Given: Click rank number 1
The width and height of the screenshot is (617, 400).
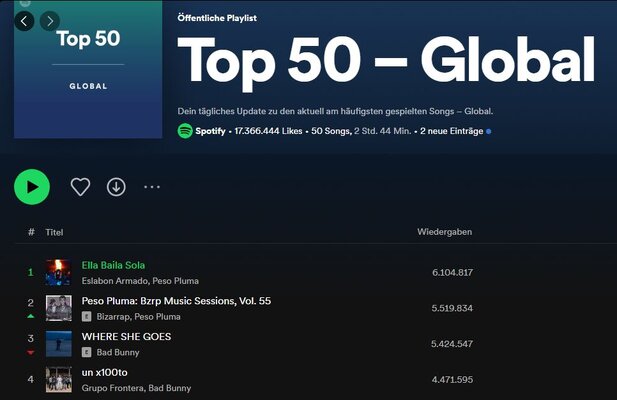Looking at the screenshot, I should [x=31, y=272].
